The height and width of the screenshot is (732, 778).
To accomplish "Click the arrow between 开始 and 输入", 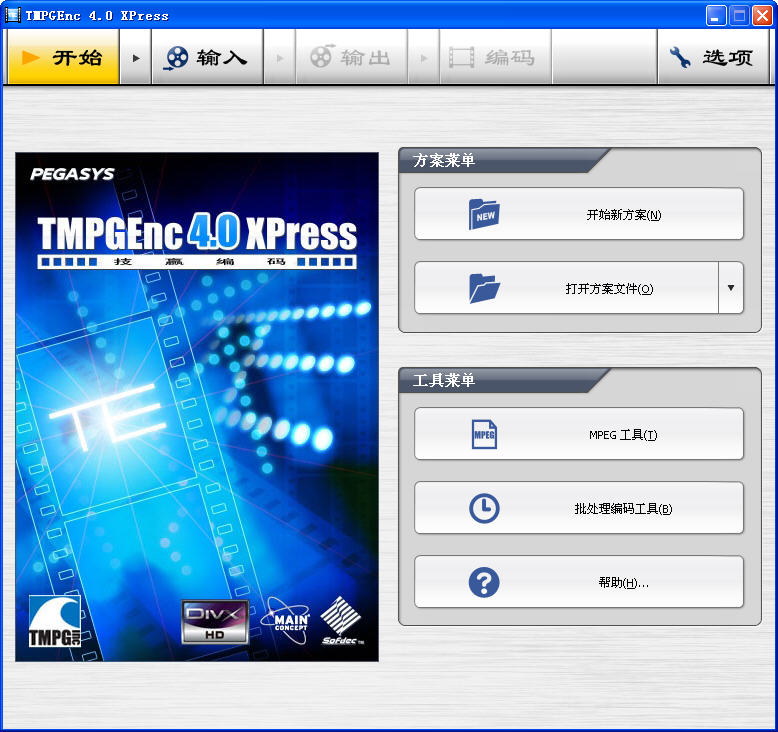I will tap(136, 58).
